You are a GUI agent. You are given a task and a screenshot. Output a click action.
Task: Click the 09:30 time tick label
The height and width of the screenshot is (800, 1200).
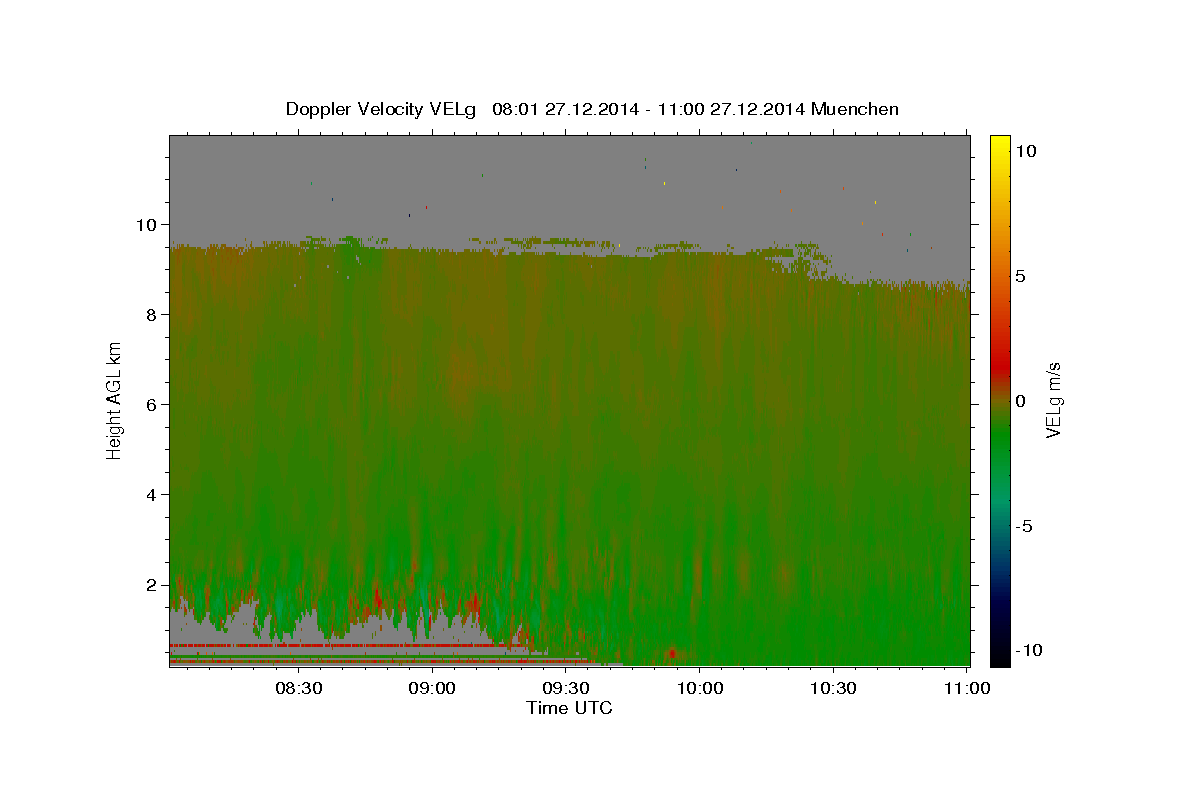pyautogui.click(x=566, y=688)
